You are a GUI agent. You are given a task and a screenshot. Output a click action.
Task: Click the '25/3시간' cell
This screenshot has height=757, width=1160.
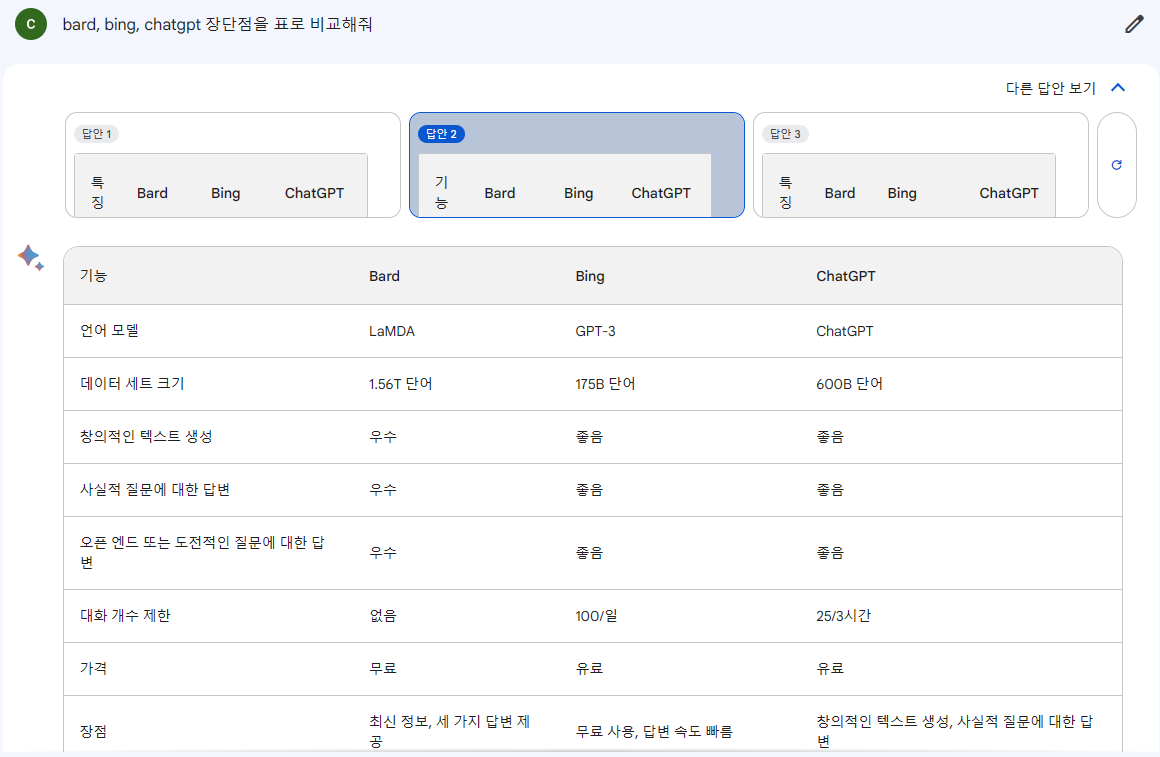pyautogui.click(x=843, y=616)
